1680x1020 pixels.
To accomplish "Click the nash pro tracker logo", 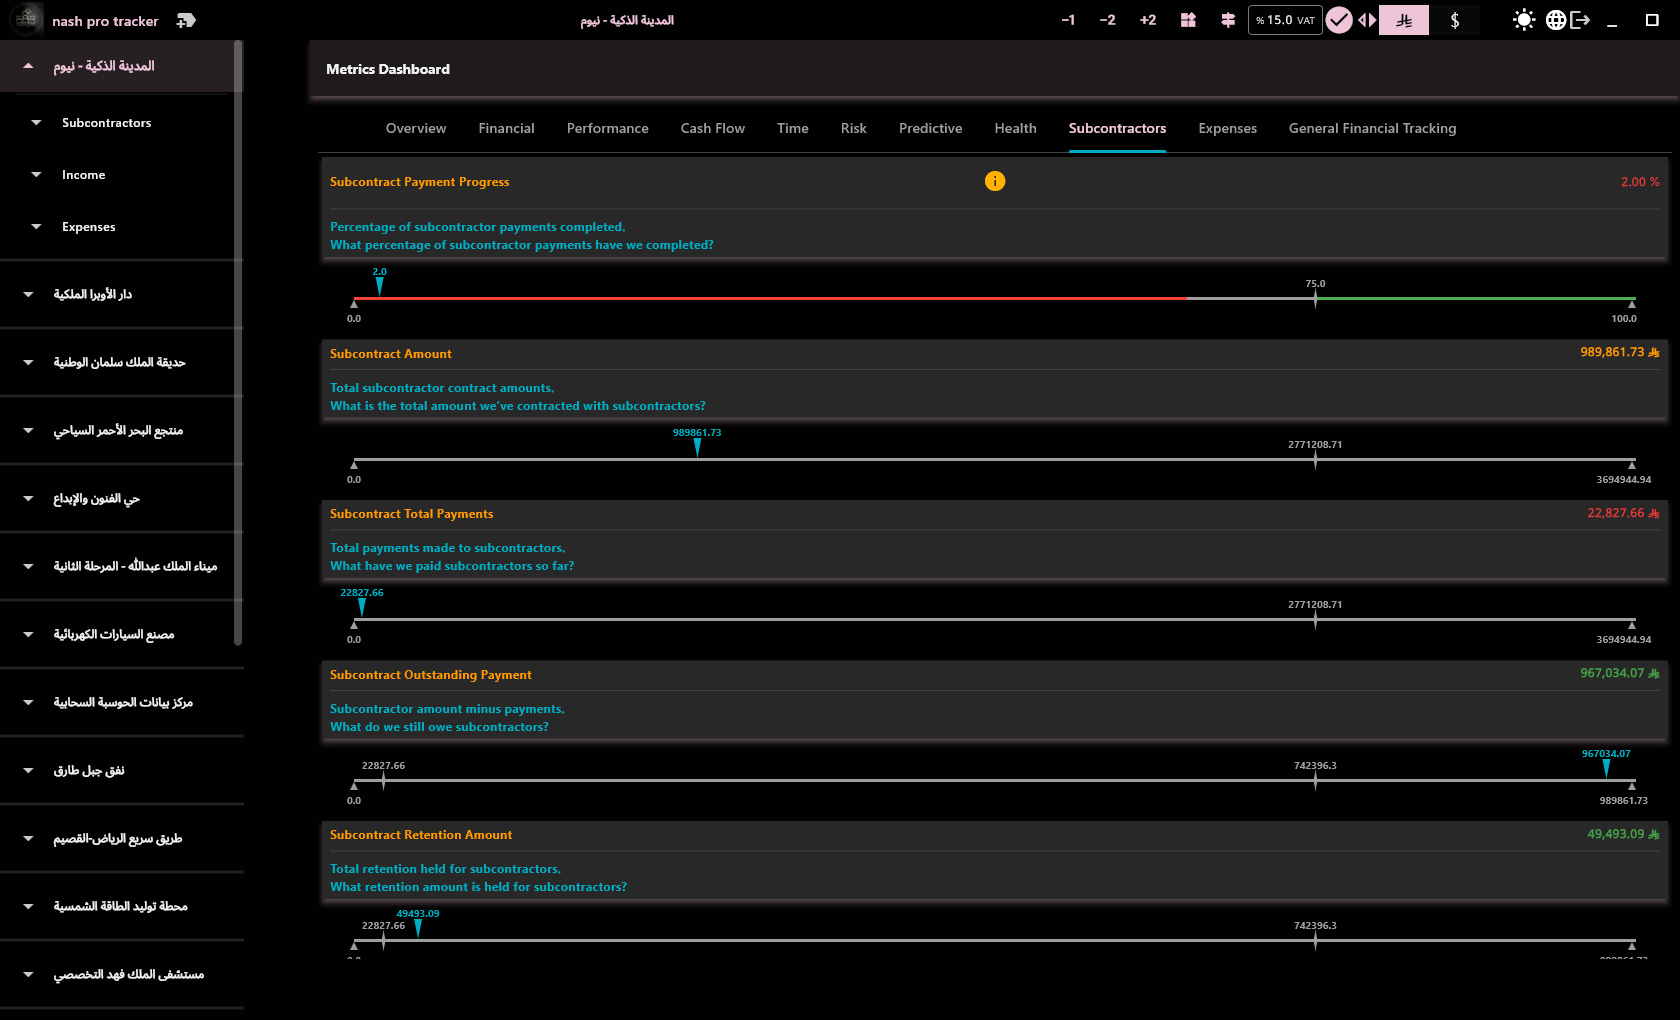I will click(x=26, y=19).
